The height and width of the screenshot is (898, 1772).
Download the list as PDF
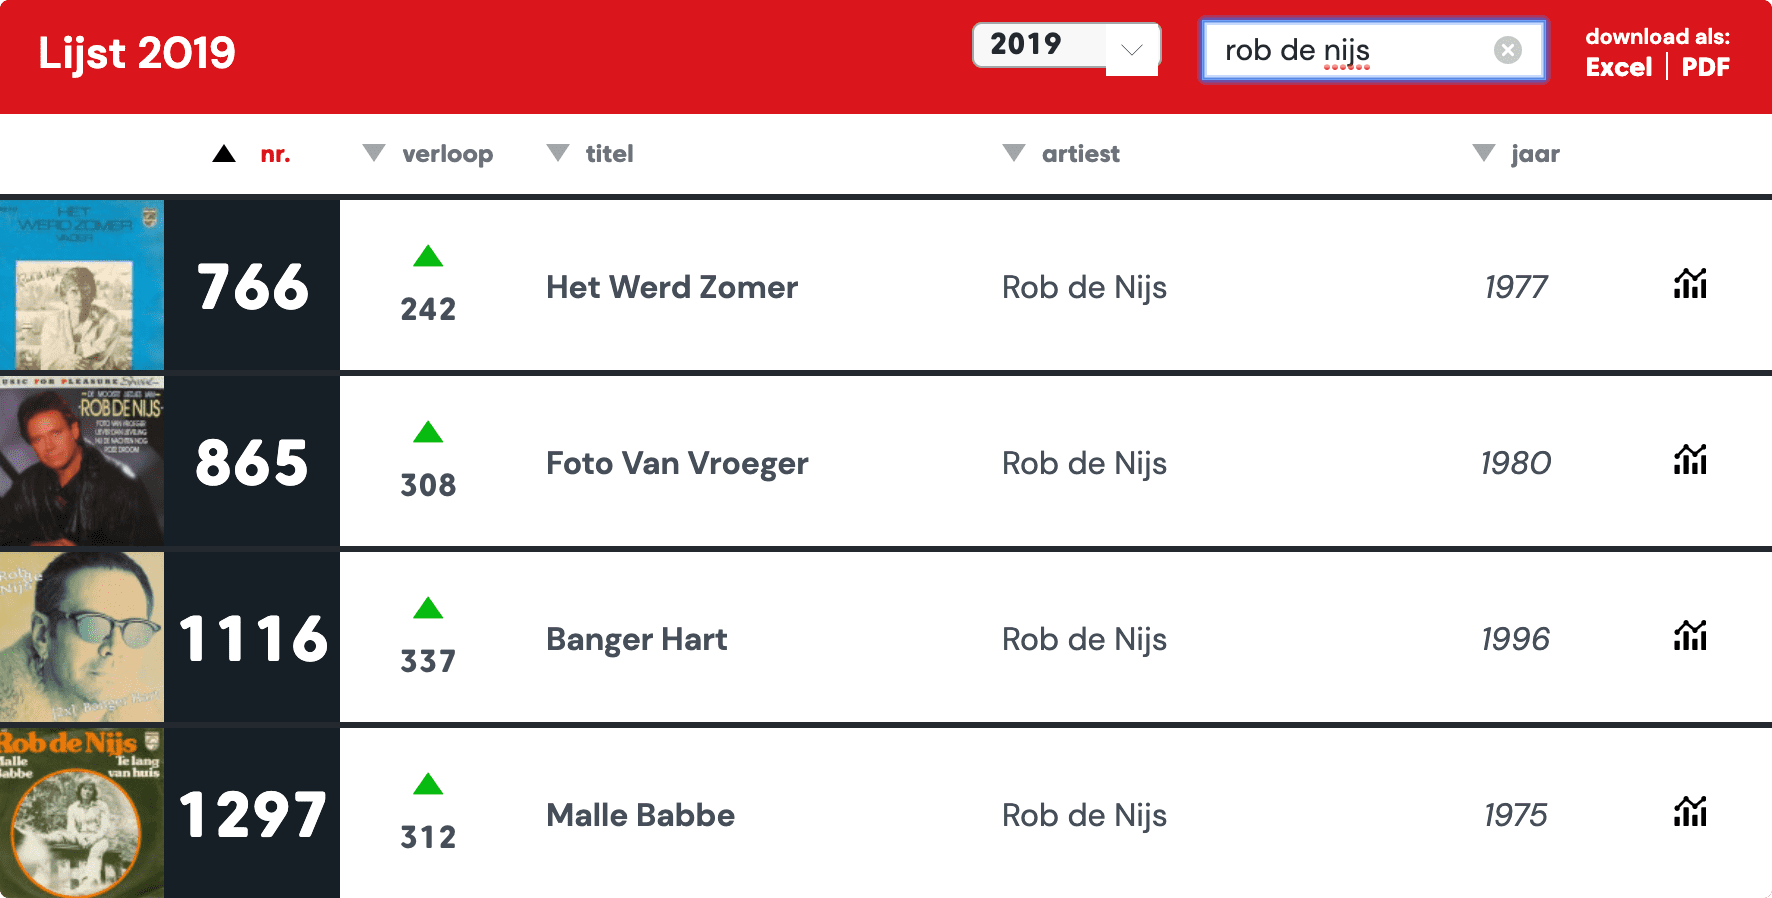[1705, 68]
